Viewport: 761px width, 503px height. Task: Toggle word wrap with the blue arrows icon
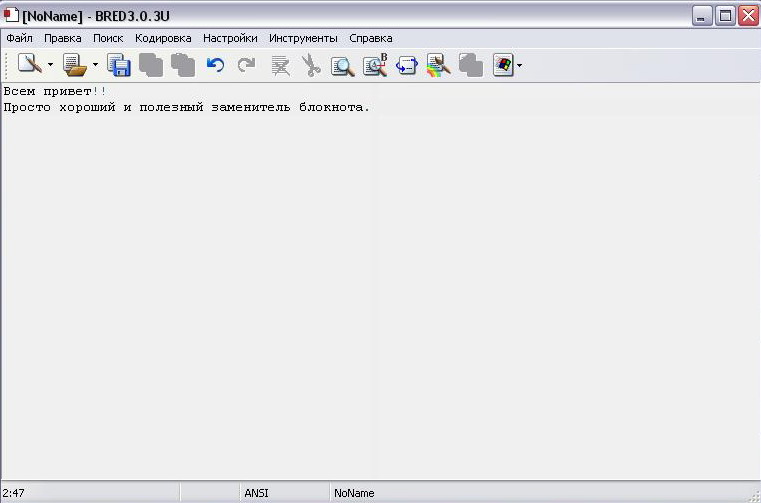pyautogui.click(x=407, y=65)
